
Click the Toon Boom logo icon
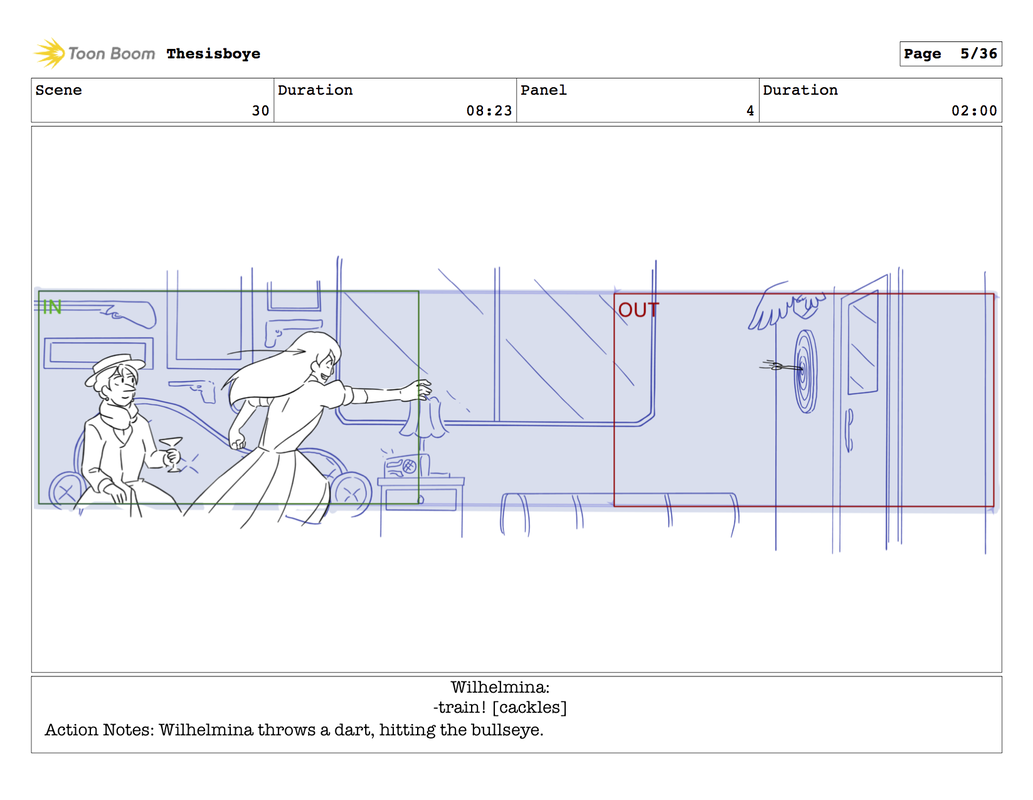pos(50,53)
